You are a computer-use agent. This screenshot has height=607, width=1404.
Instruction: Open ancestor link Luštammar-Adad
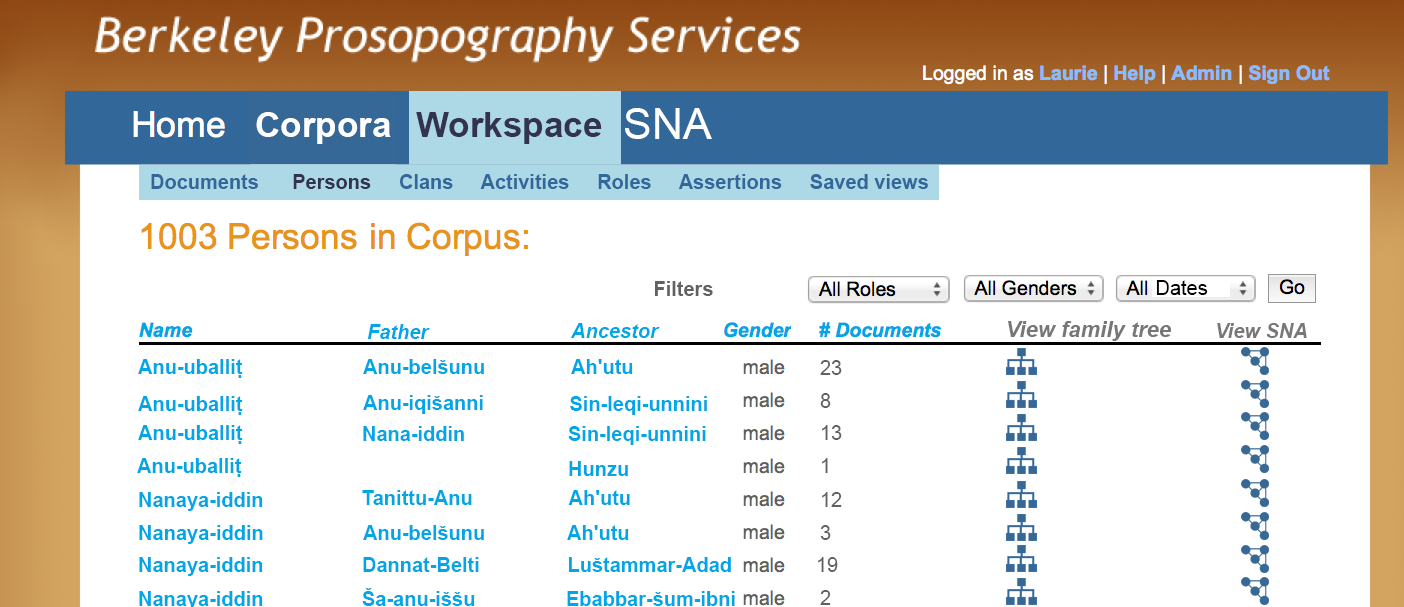click(x=650, y=565)
